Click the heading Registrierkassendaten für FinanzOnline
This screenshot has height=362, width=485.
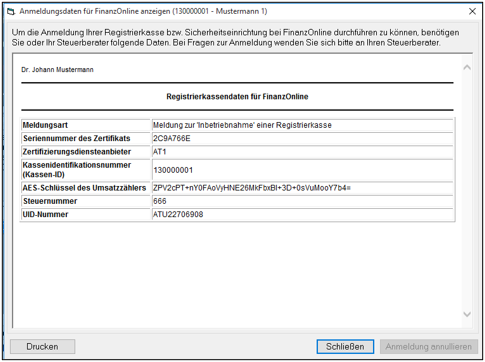click(x=237, y=97)
